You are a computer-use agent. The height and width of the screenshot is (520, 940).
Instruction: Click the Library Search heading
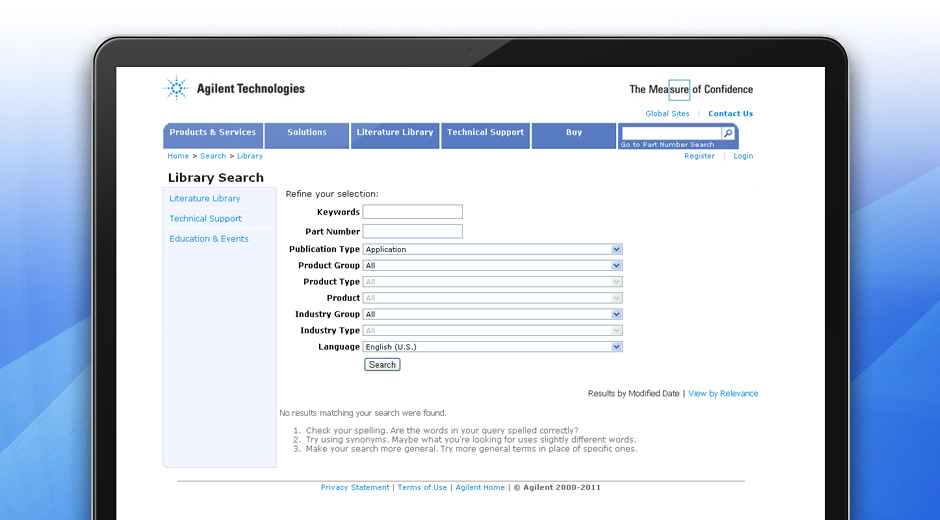216,178
